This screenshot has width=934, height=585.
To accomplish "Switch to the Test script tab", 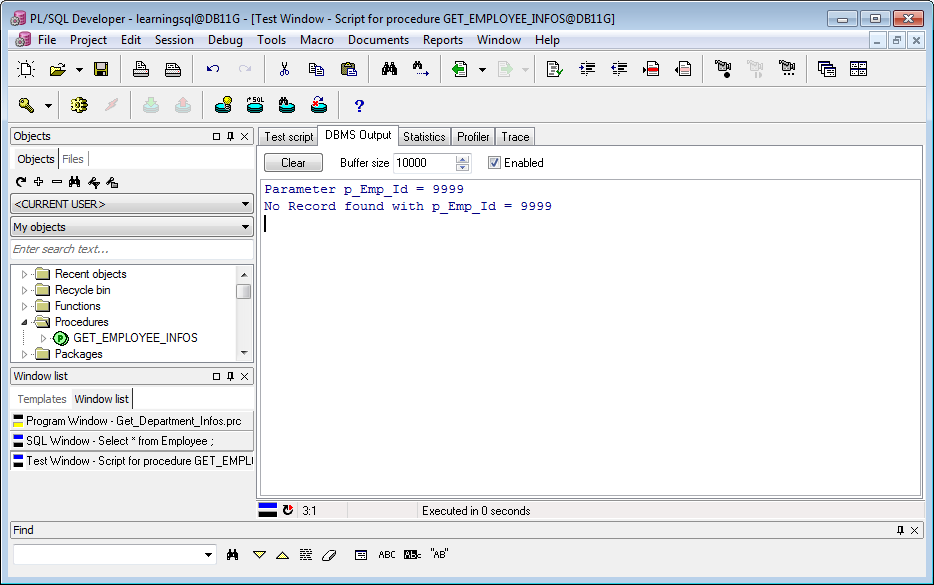I will [288, 137].
